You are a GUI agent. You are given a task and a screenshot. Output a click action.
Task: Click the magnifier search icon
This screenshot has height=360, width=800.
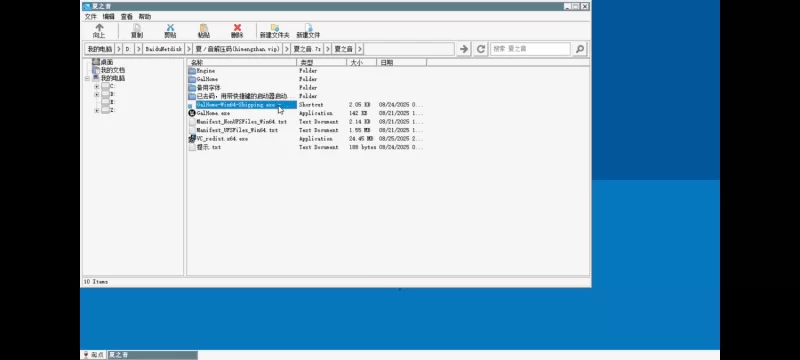pos(580,49)
